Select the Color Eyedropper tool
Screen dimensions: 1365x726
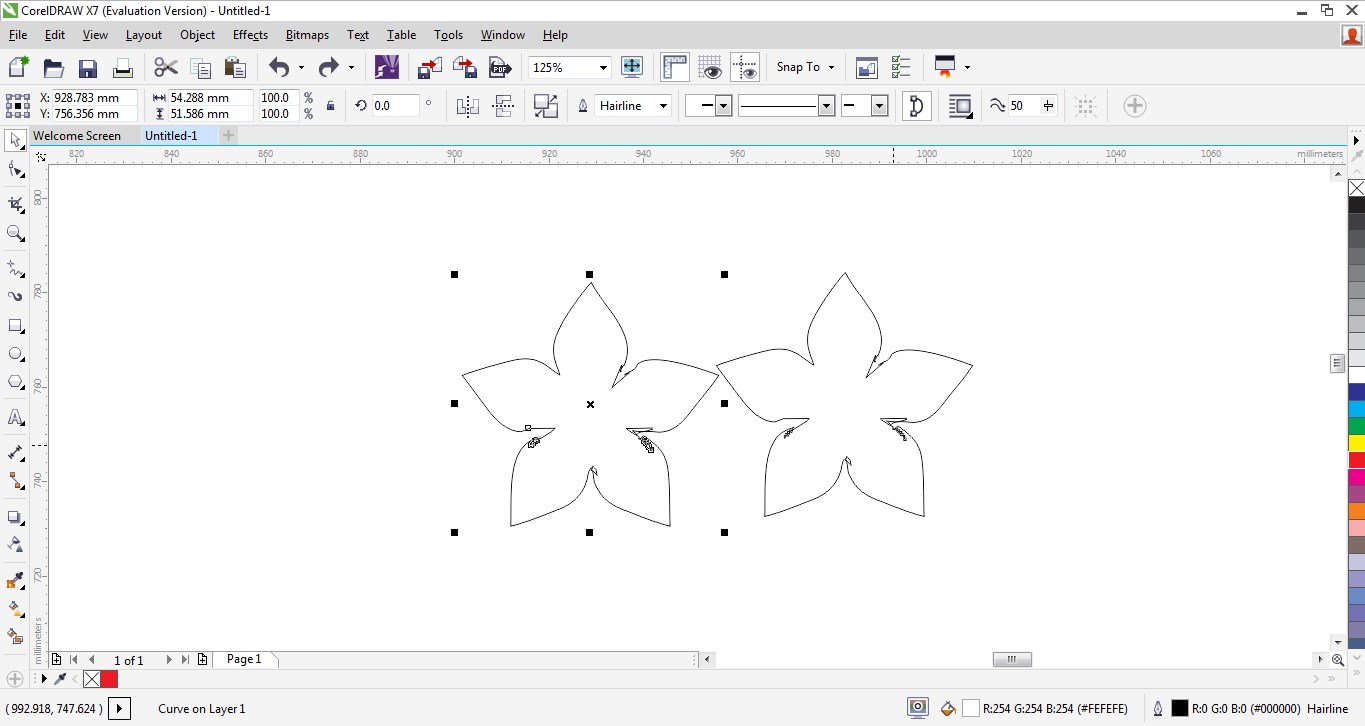pyautogui.click(x=15, y=580)
